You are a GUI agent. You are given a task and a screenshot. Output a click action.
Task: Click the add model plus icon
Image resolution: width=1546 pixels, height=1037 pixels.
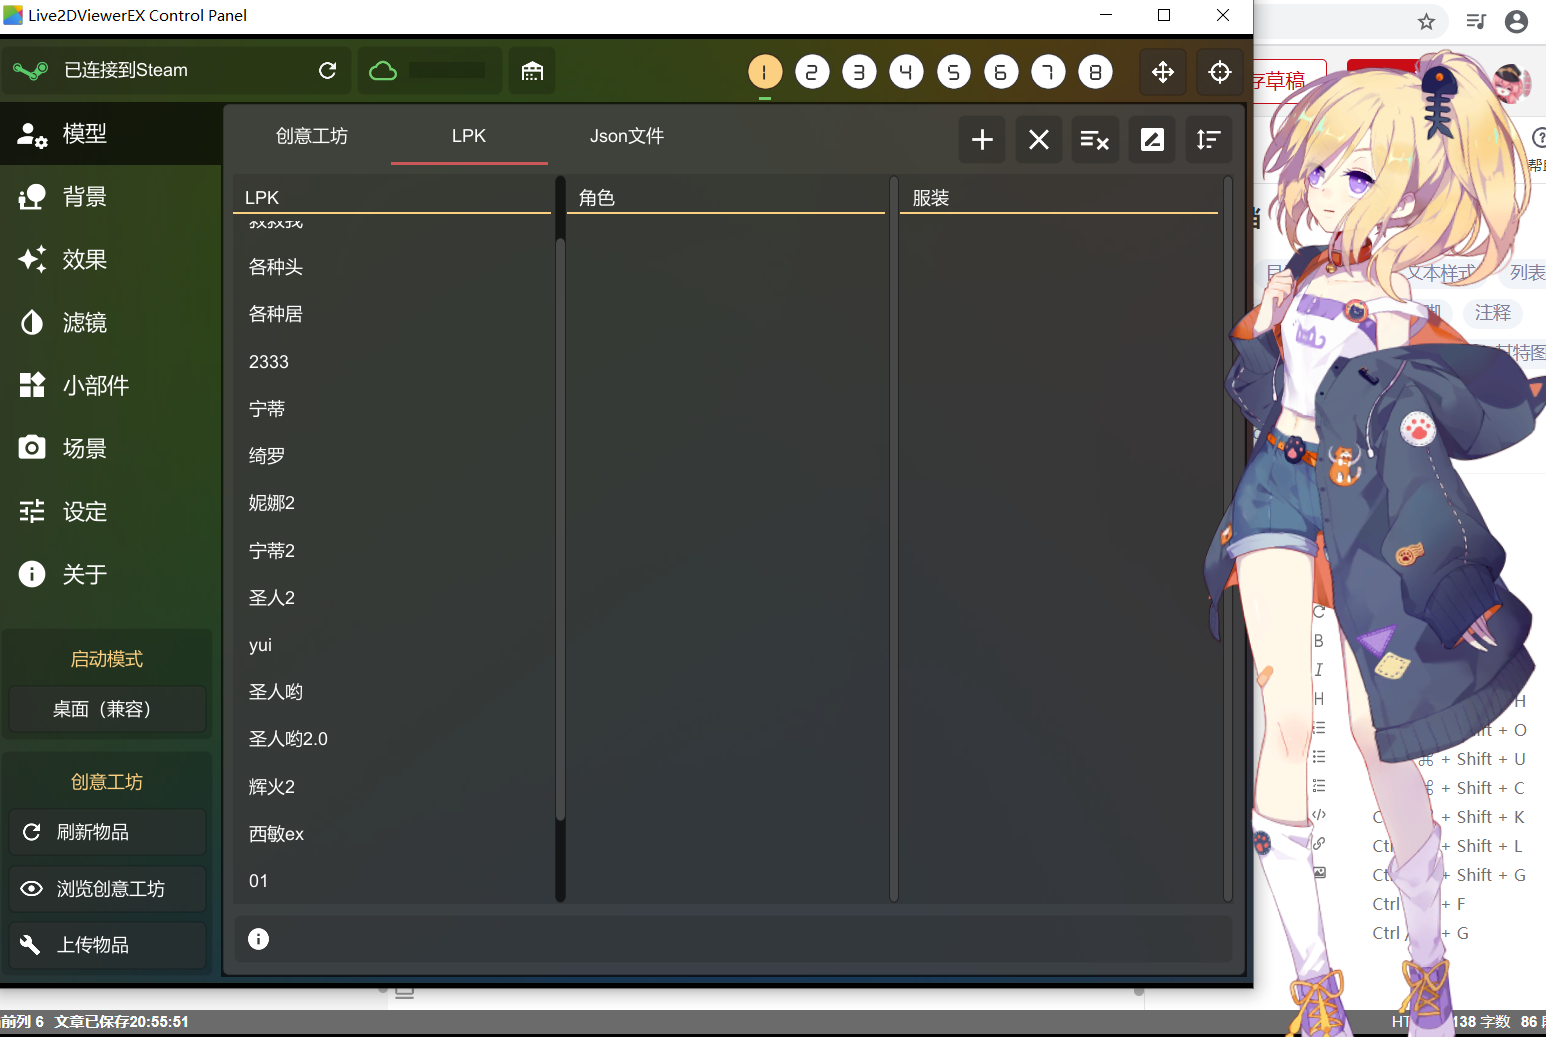point(982,140)
